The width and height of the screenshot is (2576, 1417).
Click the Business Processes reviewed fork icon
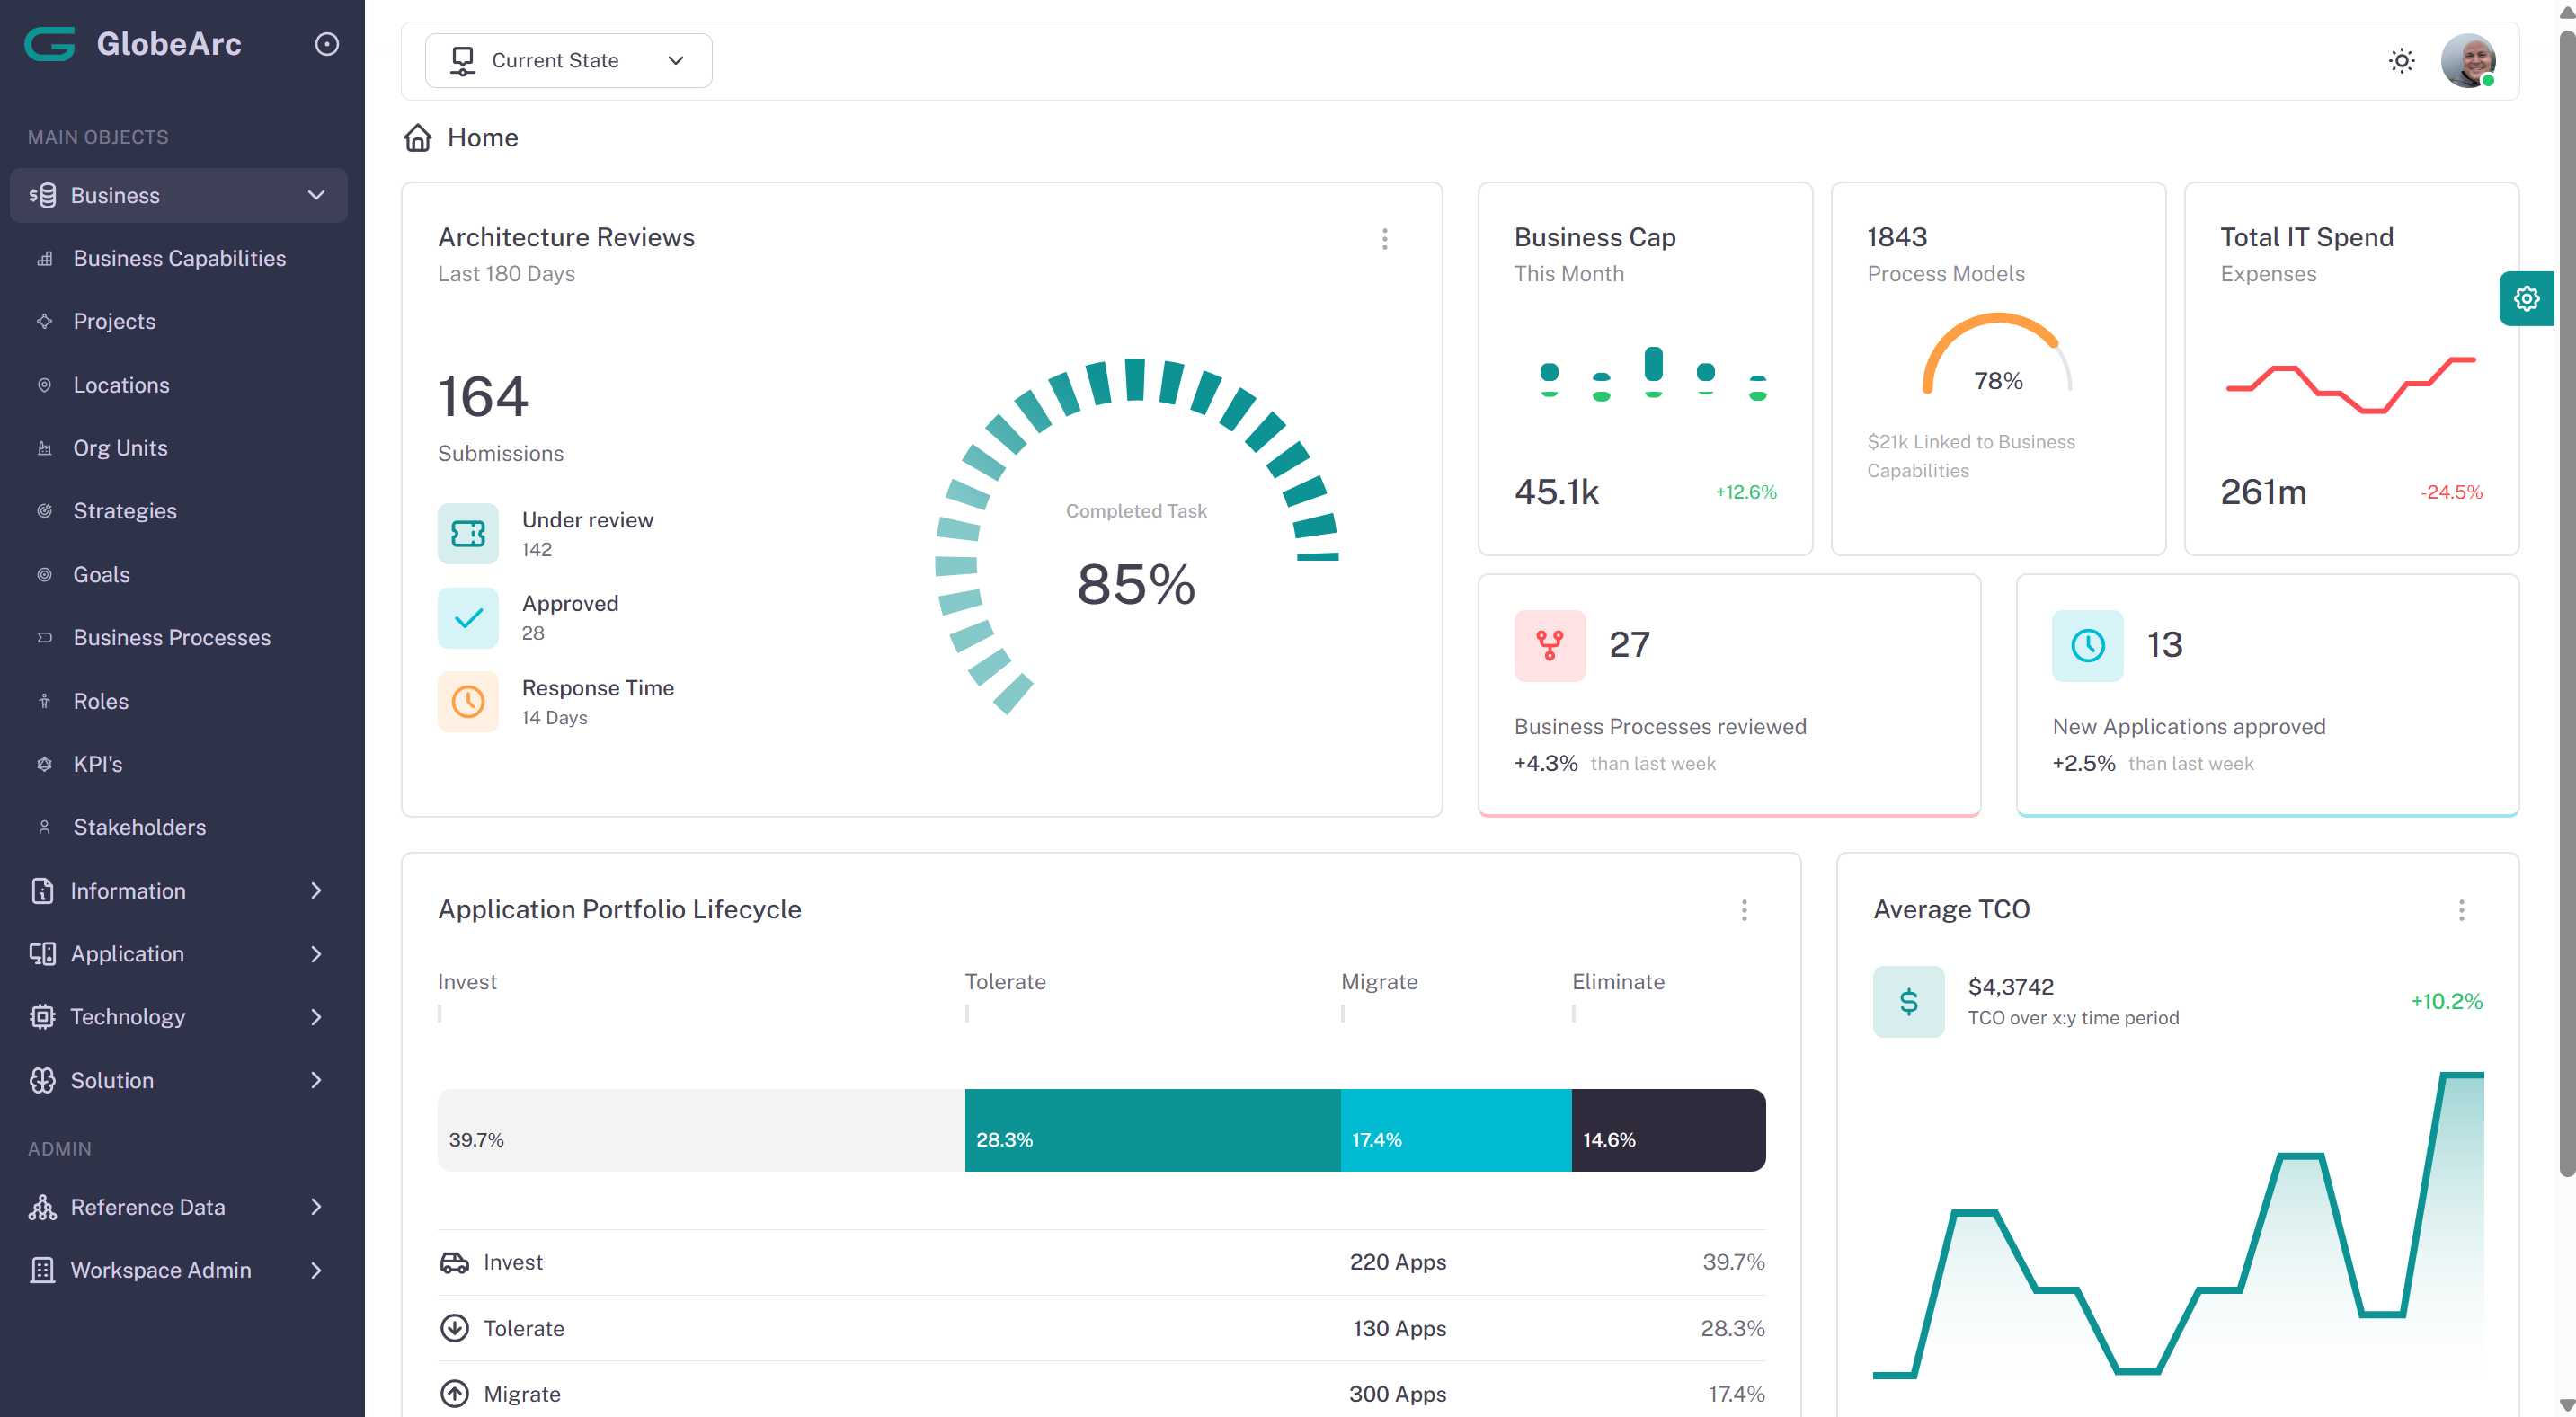coord(1549,645)
